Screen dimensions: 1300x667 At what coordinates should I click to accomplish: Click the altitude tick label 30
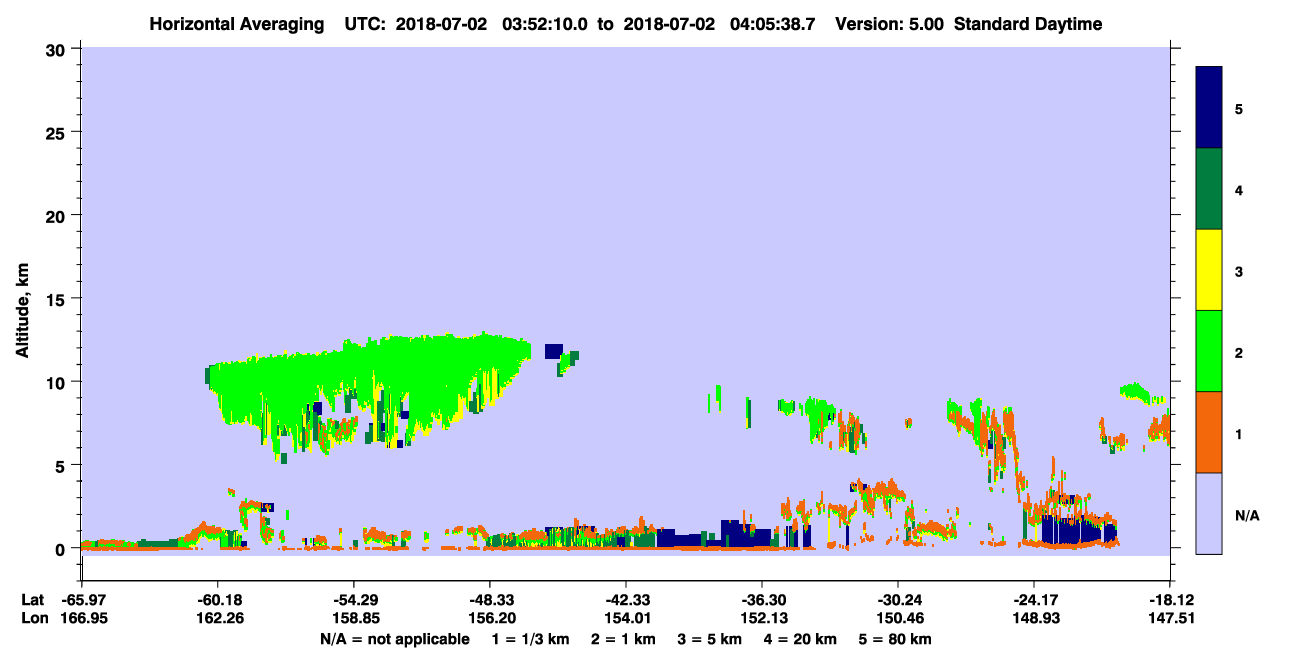pyautogui.click(x=58, y=49)
